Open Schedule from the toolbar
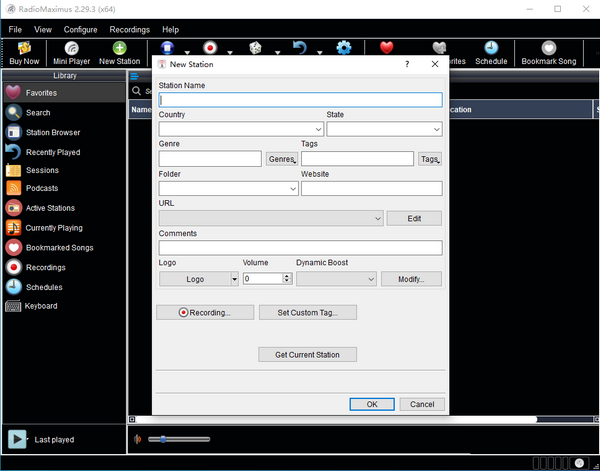Image resolution: width=600 pixels, height=471 pixels. (x=491, y=52)
